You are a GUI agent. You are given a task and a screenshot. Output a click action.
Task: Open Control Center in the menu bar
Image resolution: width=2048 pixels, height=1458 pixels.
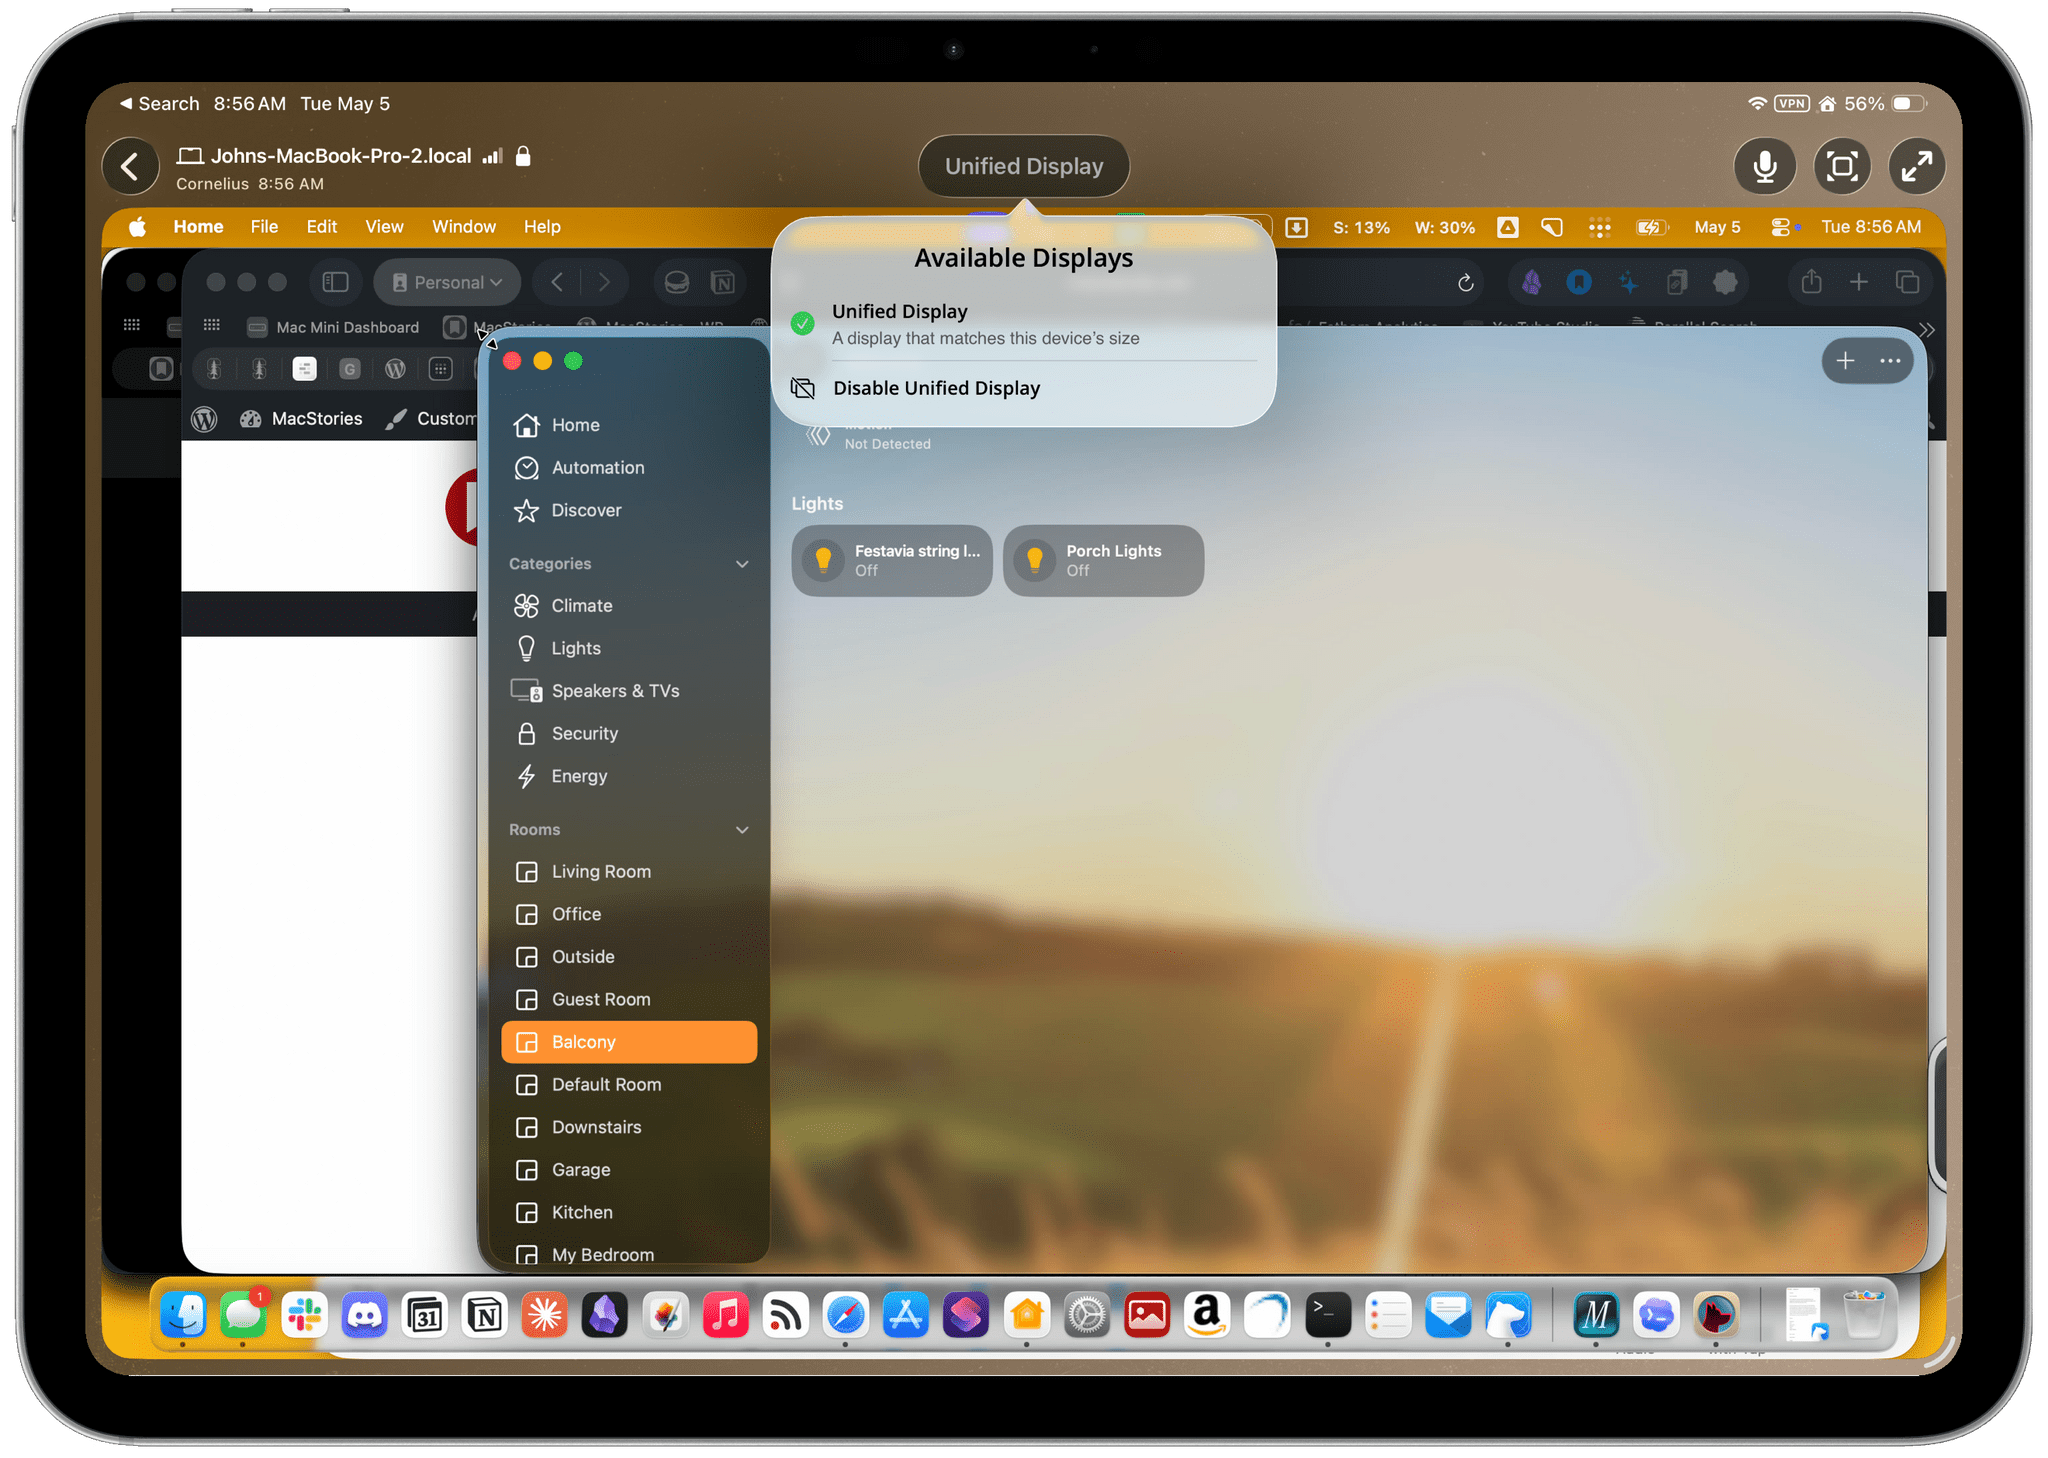point(1781,227)
